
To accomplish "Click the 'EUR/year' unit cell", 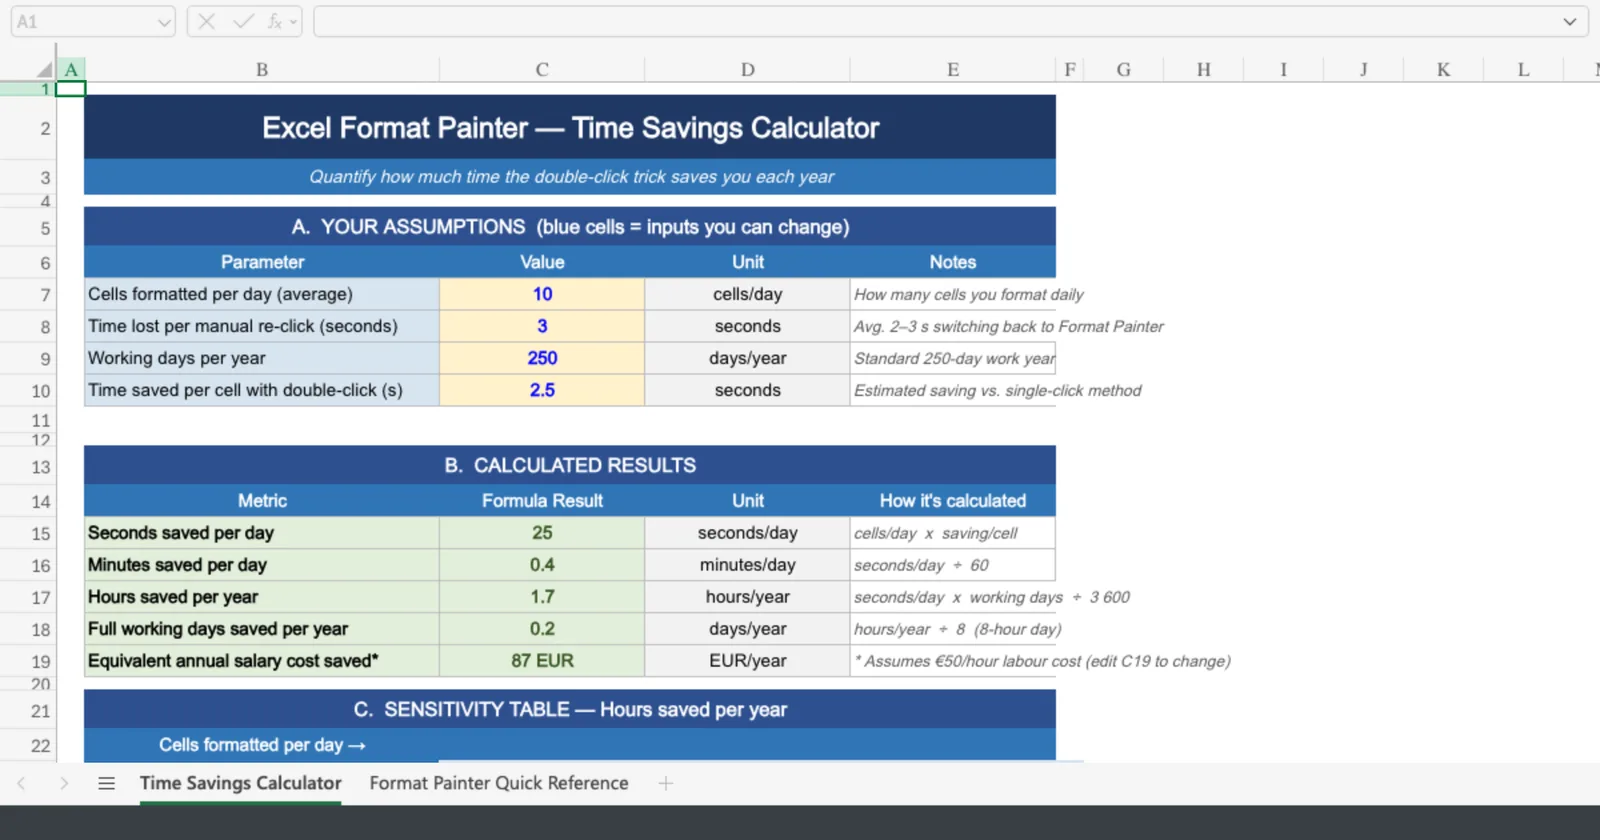I will click(x=747, y=661).
